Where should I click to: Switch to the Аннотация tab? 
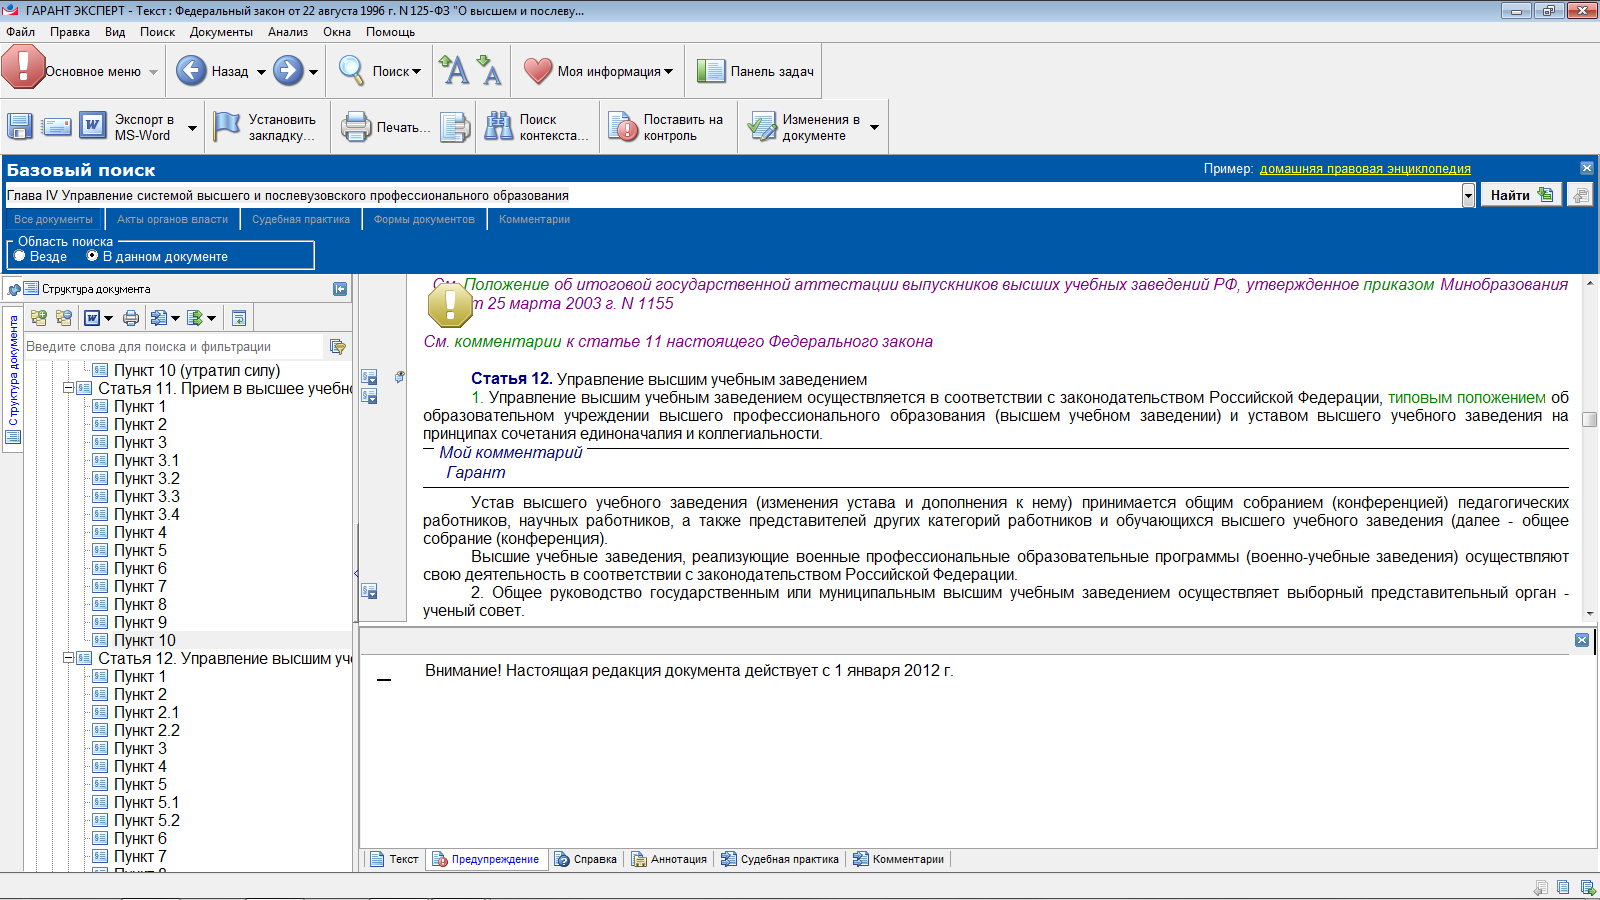[x=669, y=859]
